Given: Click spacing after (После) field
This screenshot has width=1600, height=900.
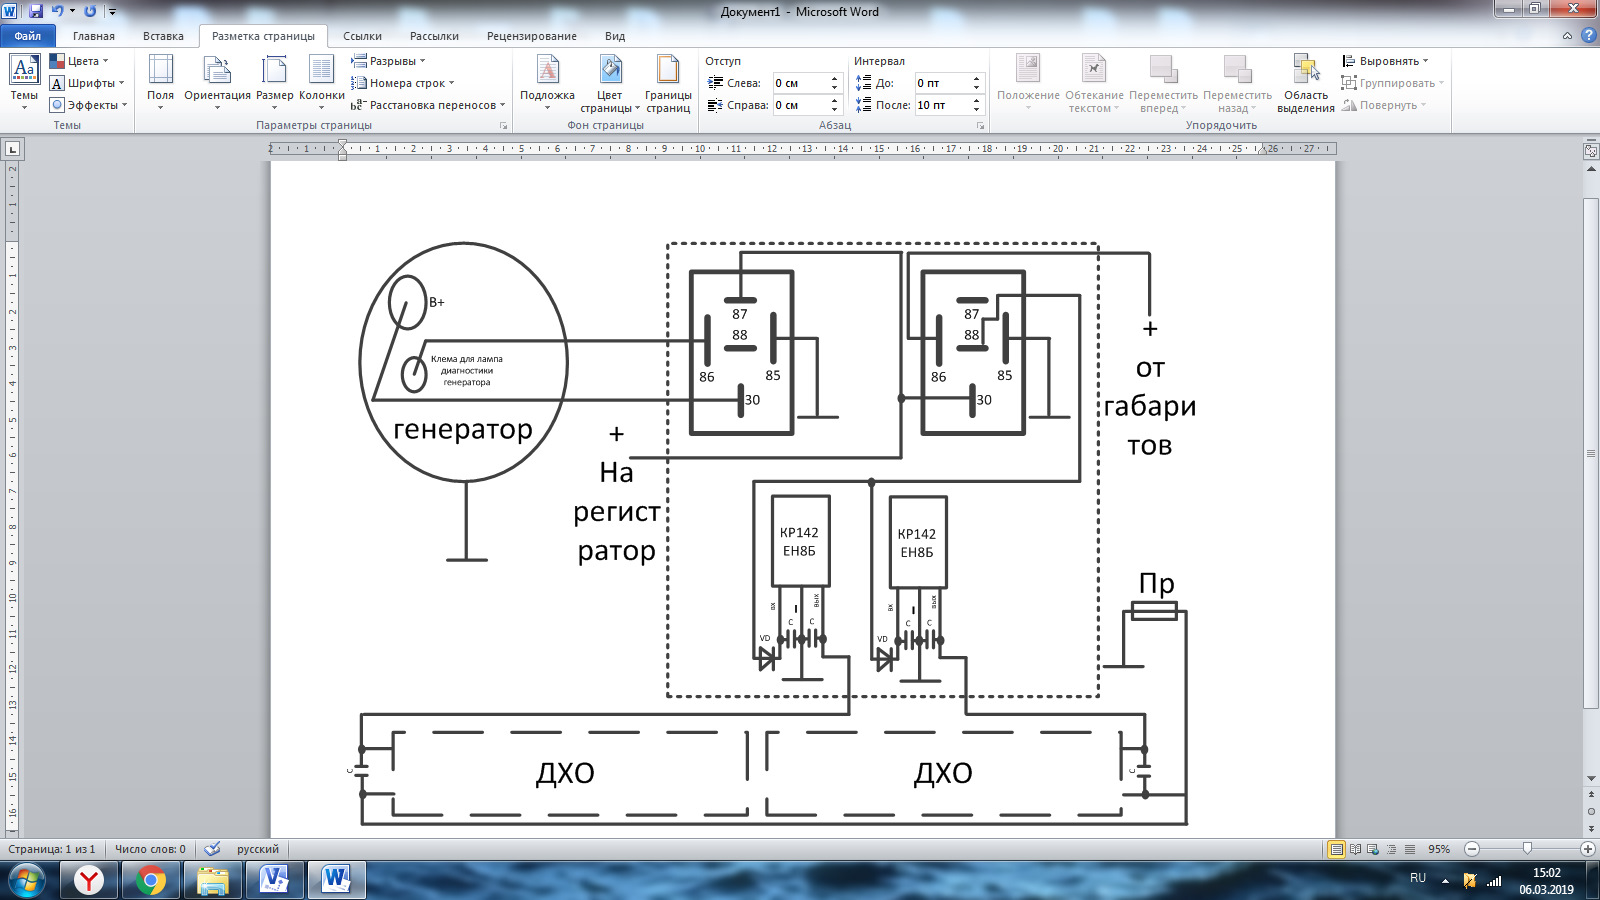Looking at the screenshot, I should tap(941, 105).
